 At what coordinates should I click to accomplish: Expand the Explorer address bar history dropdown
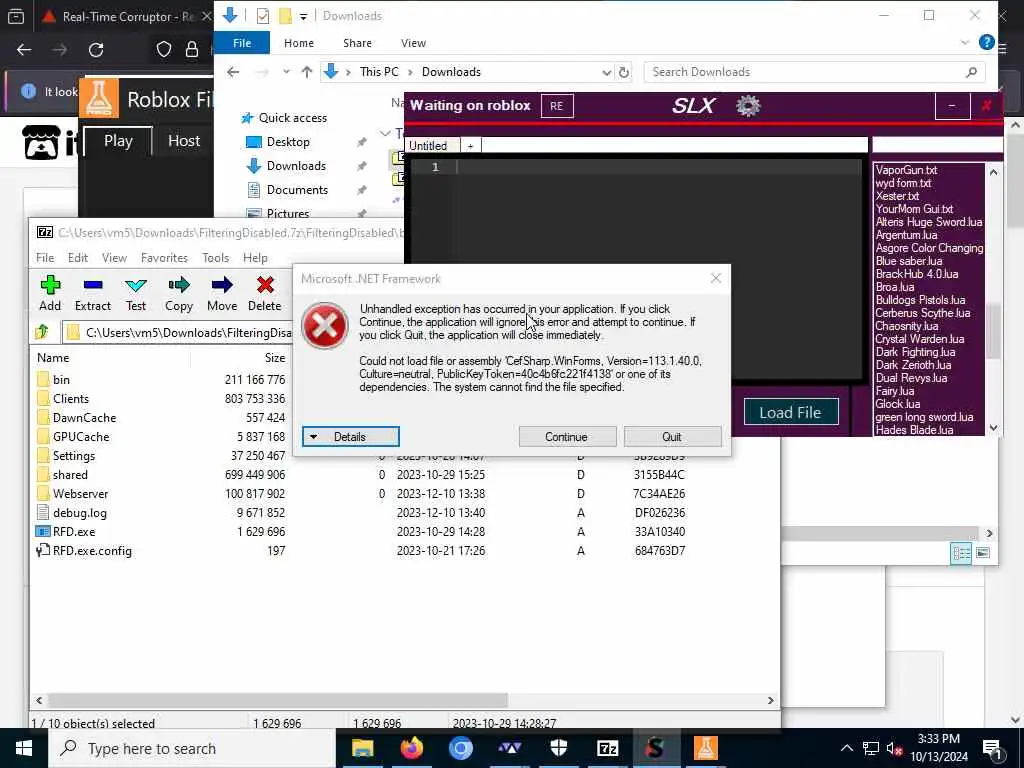(x=607, y=72)
